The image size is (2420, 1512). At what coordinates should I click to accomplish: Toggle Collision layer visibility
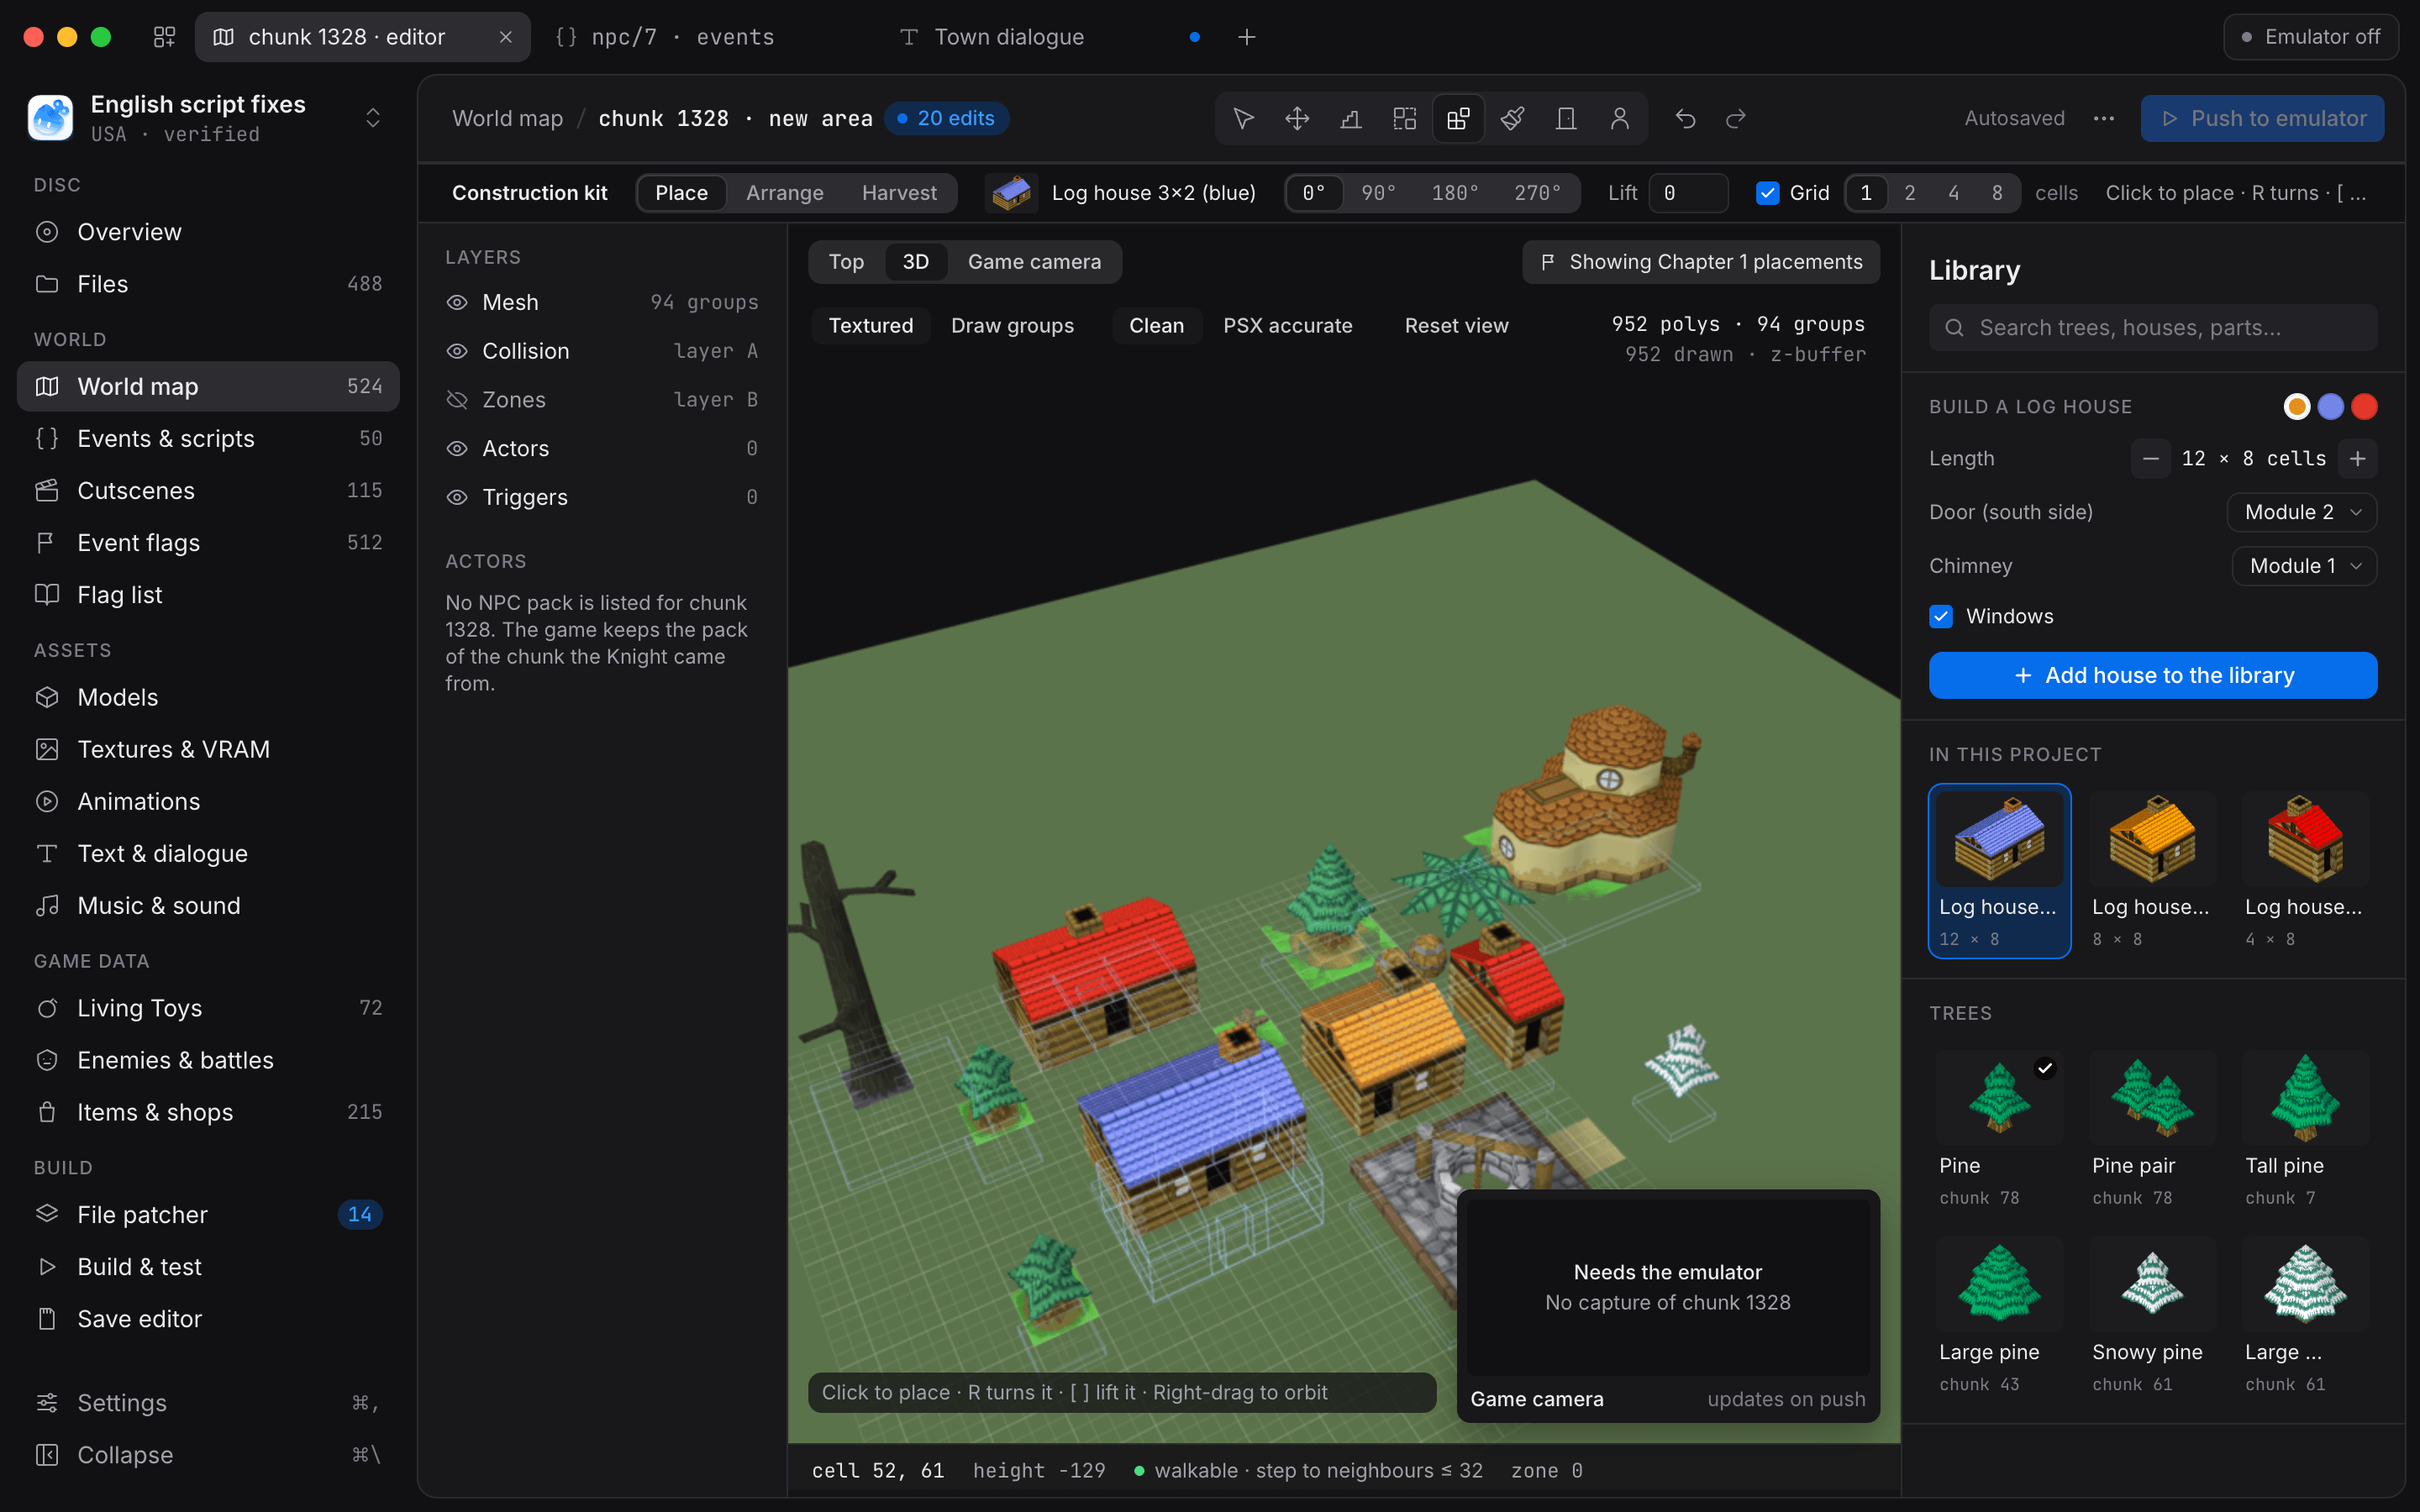pyautogui.click(x=457, y=351)
